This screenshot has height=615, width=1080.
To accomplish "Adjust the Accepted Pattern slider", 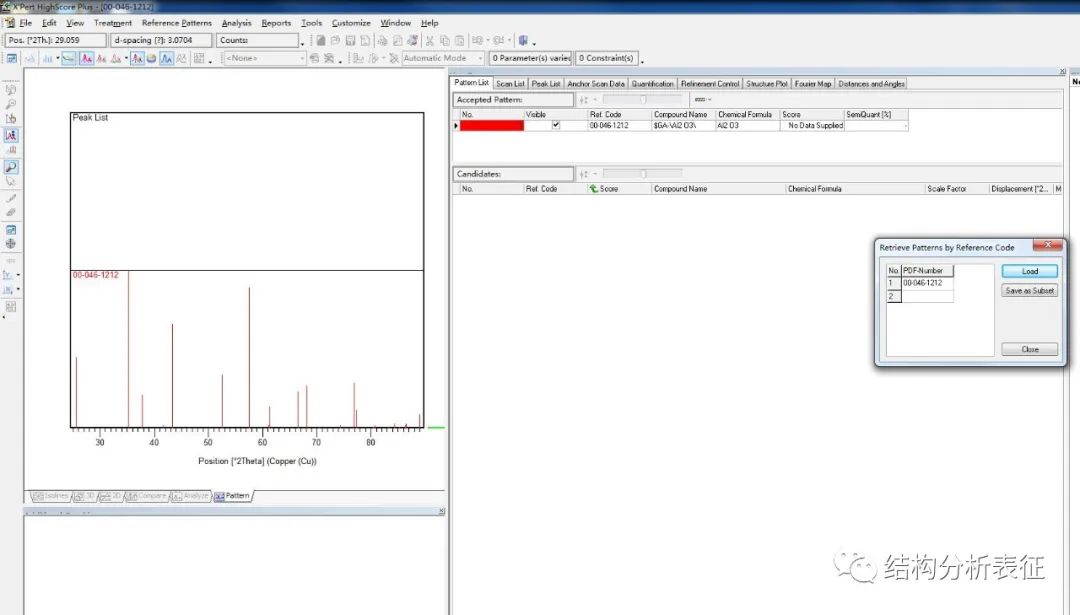I will tap(643, 99).
